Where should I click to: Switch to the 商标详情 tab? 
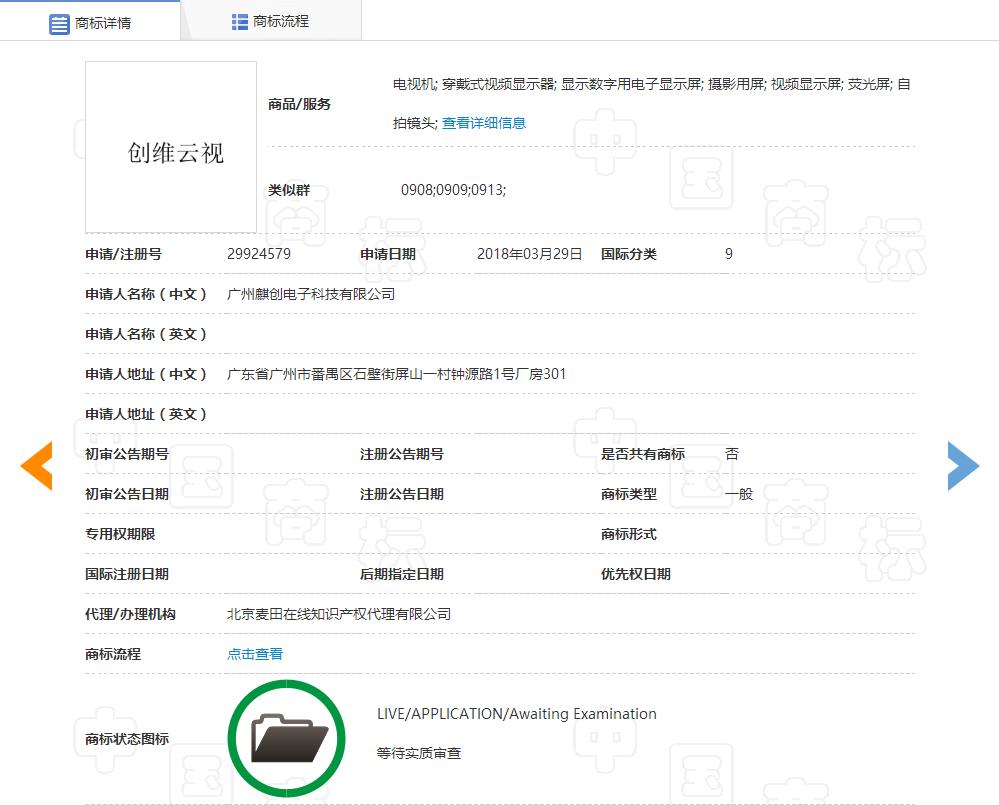[103, 22]
